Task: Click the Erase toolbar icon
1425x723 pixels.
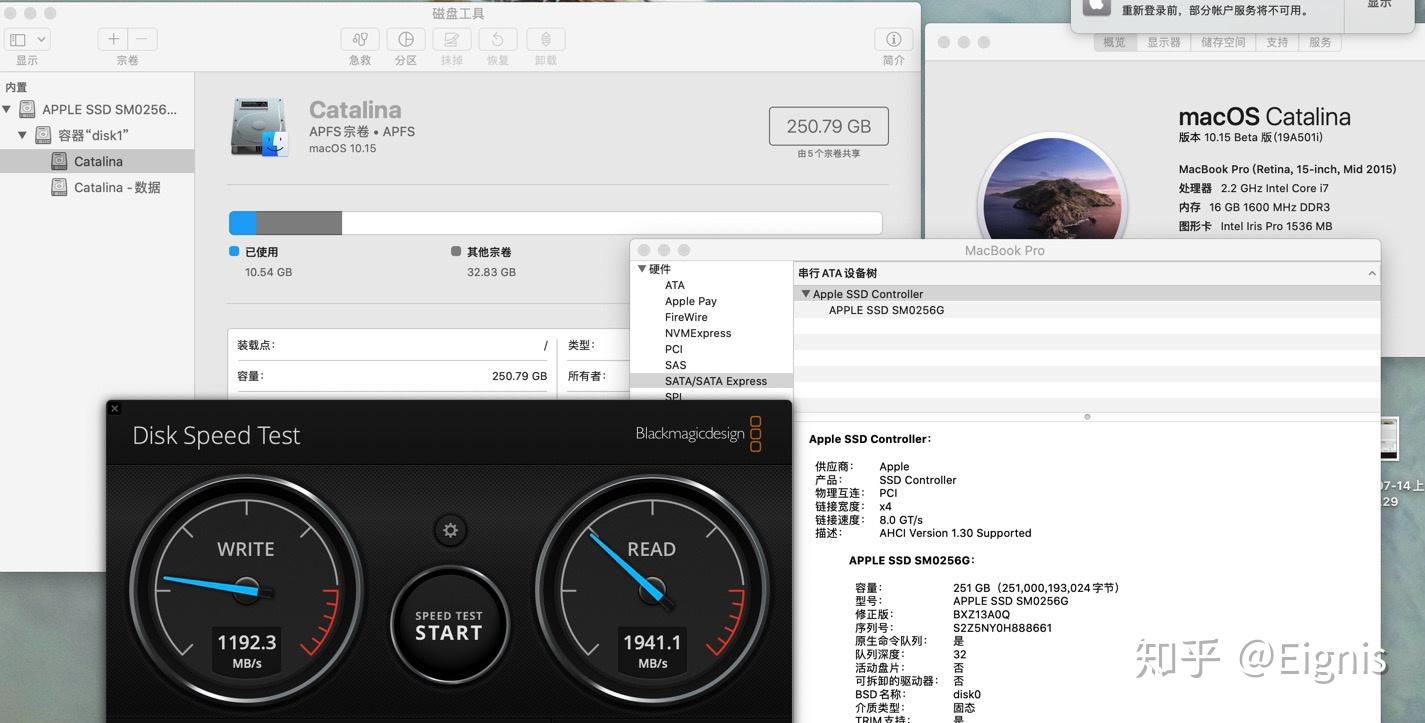Action: point(452,39)
